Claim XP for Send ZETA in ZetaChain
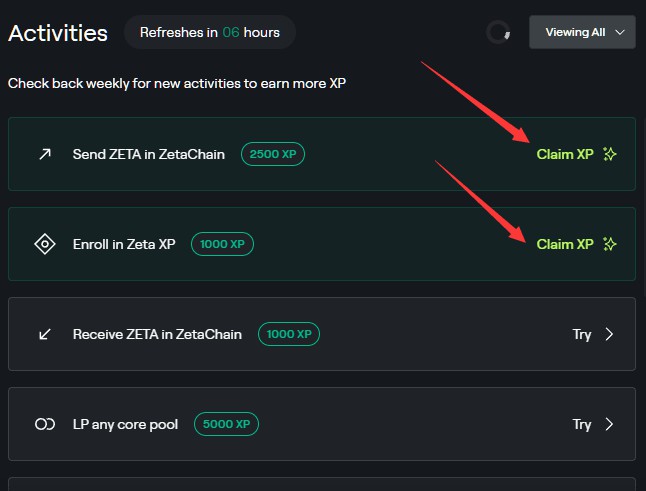This screenshot has height=491, width=646. (565, 154)
